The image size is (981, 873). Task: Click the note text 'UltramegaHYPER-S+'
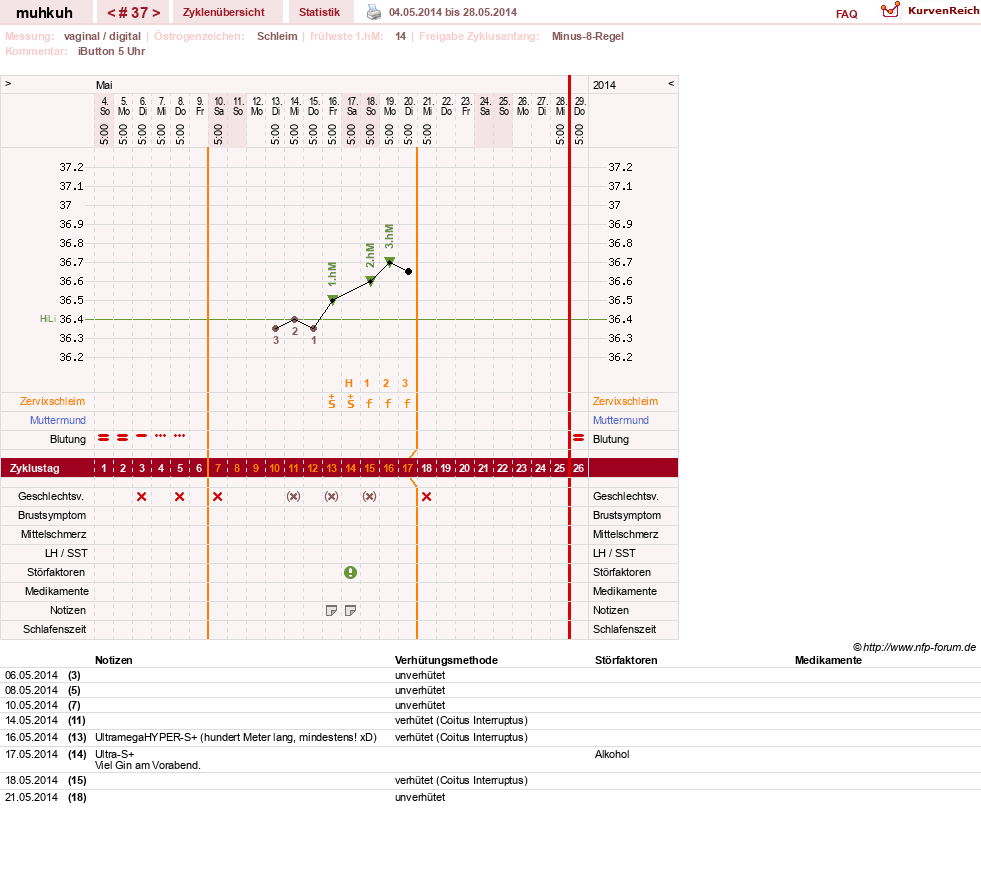coord(146,737)
